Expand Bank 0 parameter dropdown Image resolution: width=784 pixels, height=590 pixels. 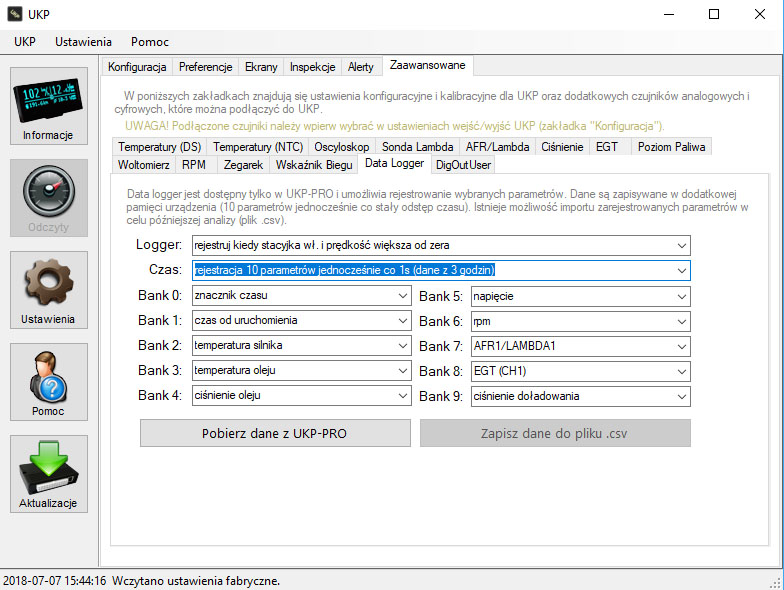click(x=301, y=296)
